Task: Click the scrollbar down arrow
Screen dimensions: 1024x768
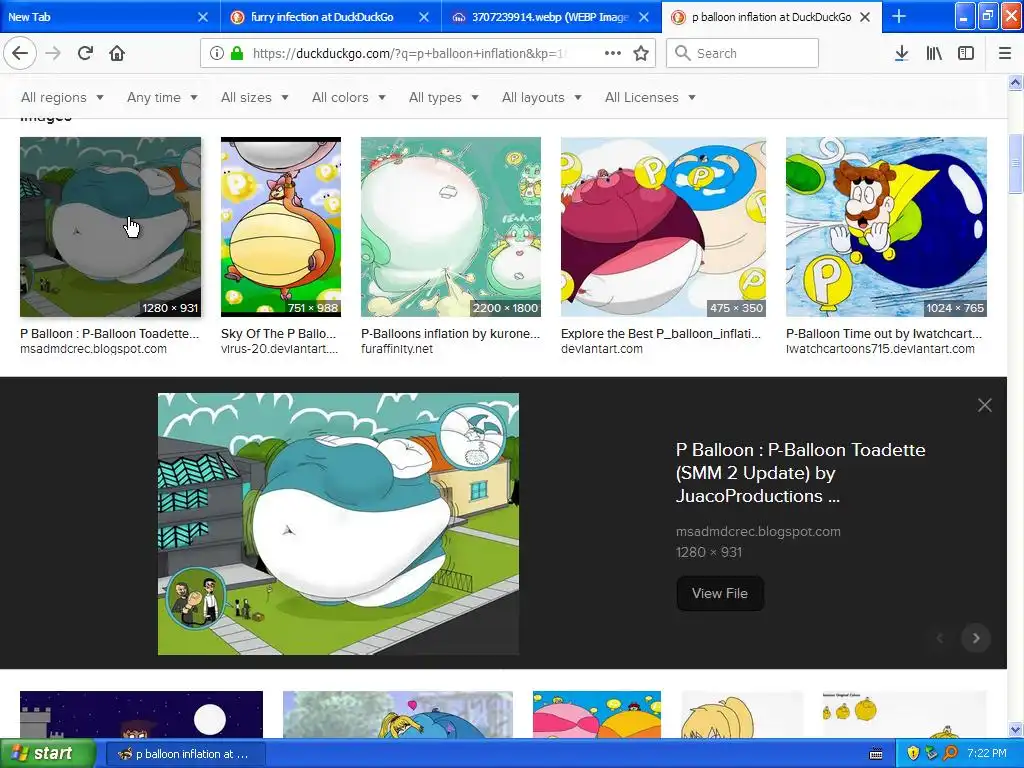Action: tap(1015, 729)
